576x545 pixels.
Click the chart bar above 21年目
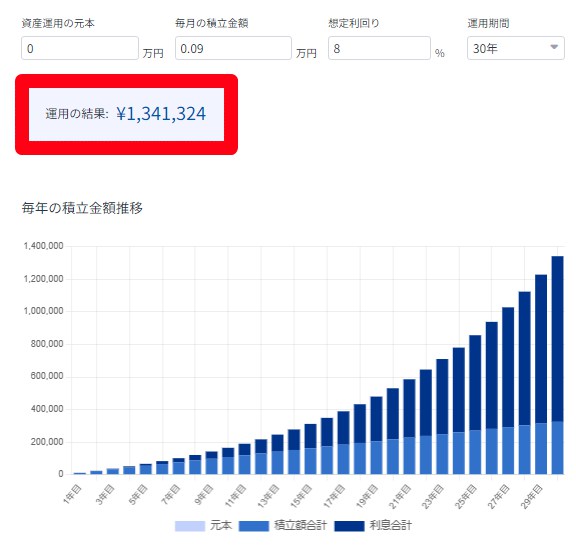pos(409,426)
